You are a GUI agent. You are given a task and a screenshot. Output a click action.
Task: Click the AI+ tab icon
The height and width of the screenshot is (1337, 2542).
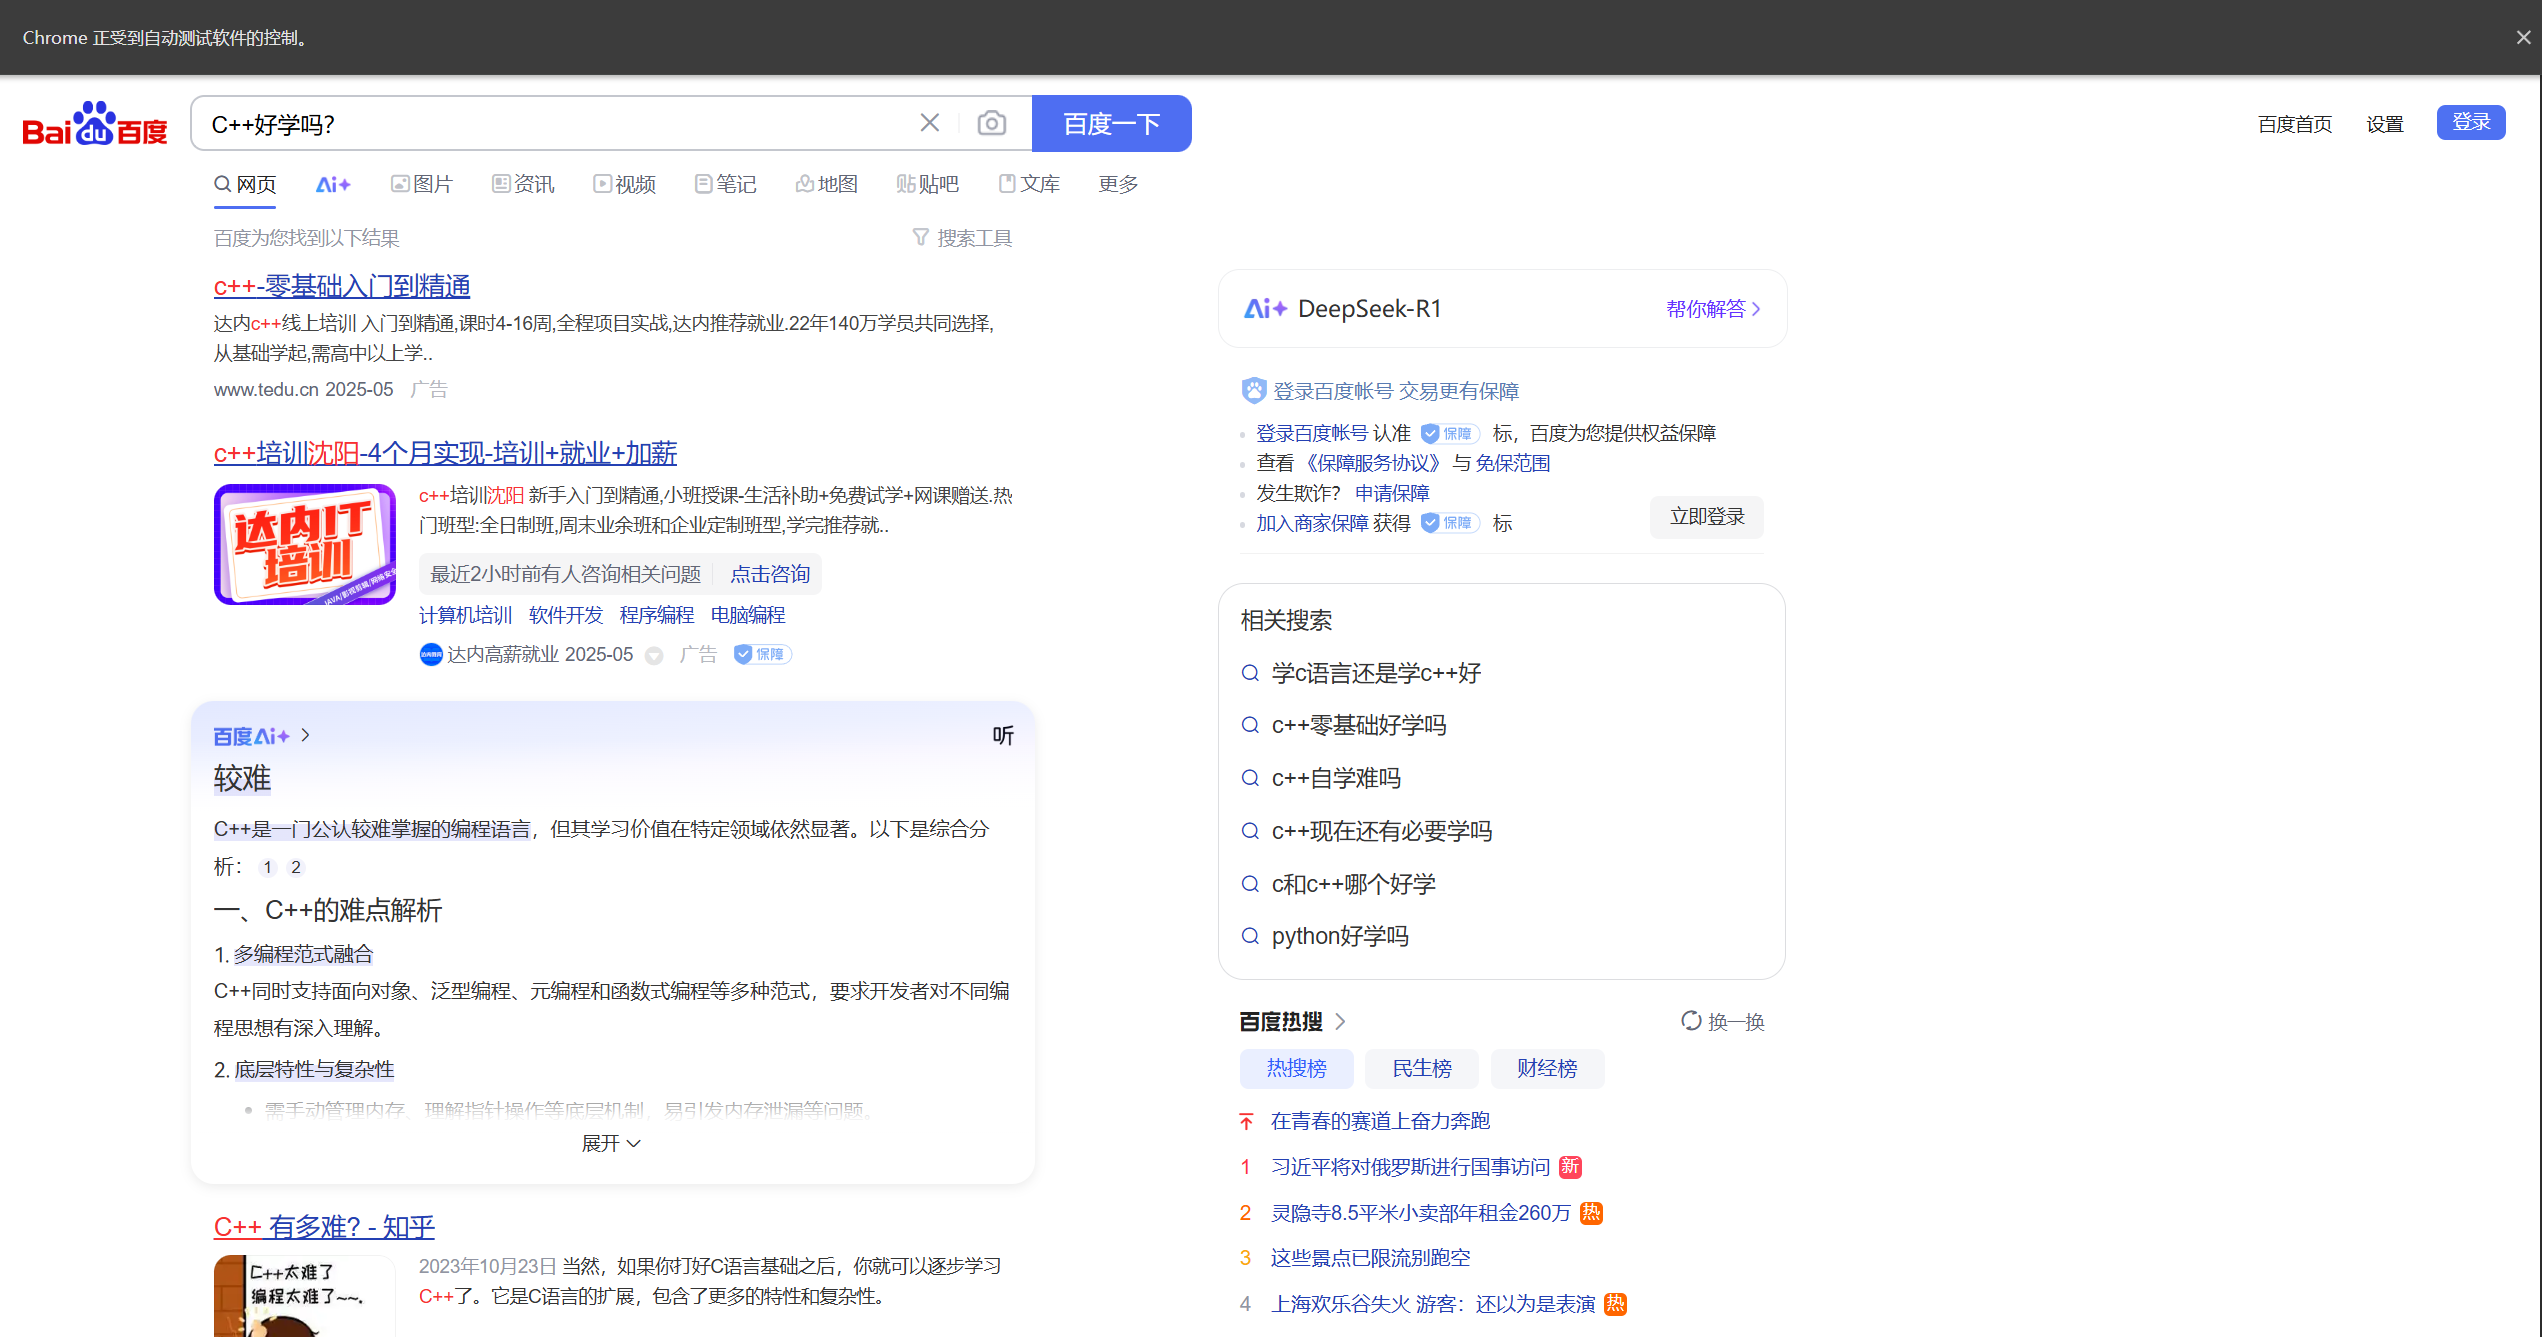click(332, 184)
